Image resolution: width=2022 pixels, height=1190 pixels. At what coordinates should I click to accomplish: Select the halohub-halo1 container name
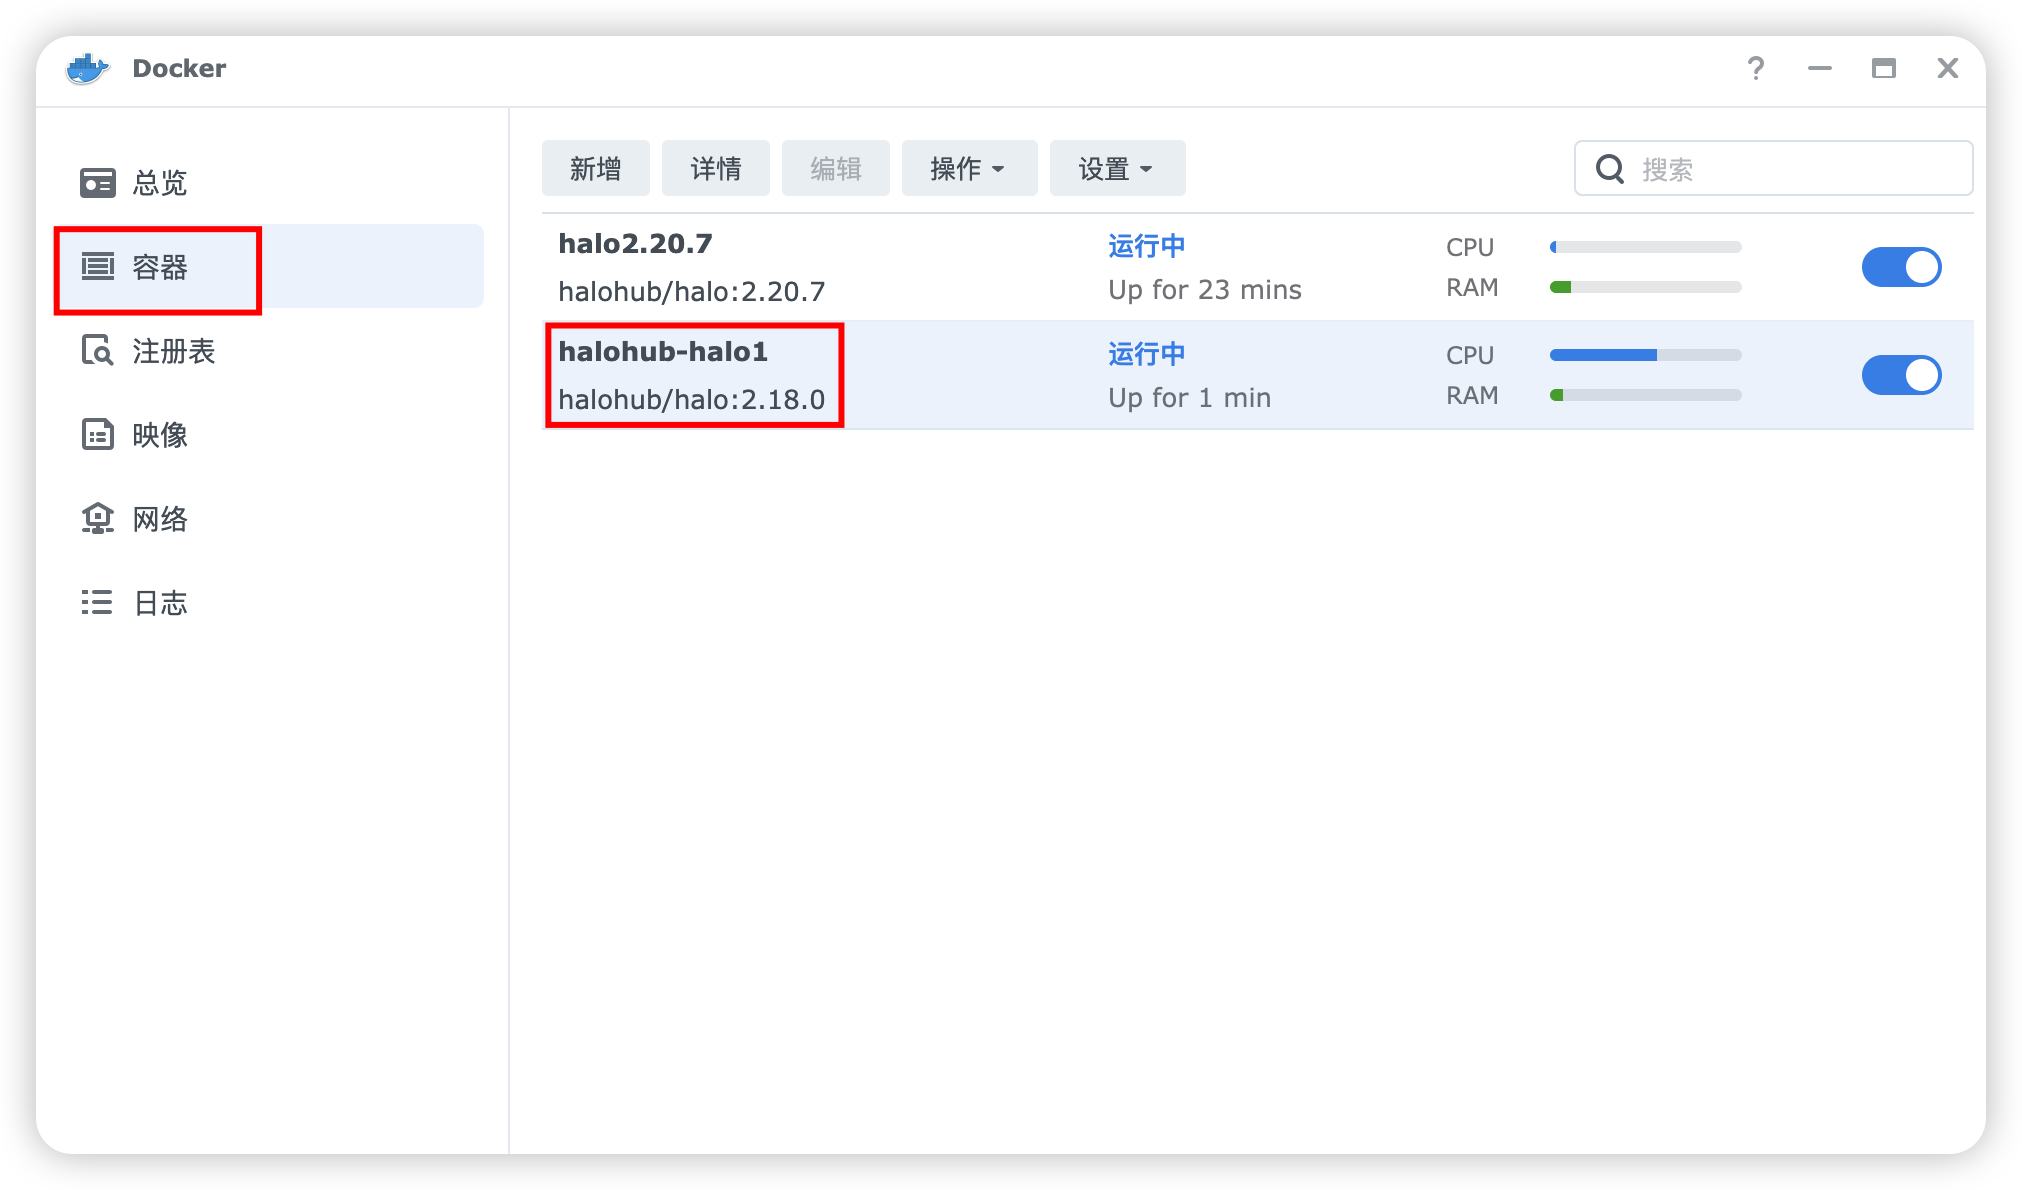pyautogui.click(x=663, y=352)
